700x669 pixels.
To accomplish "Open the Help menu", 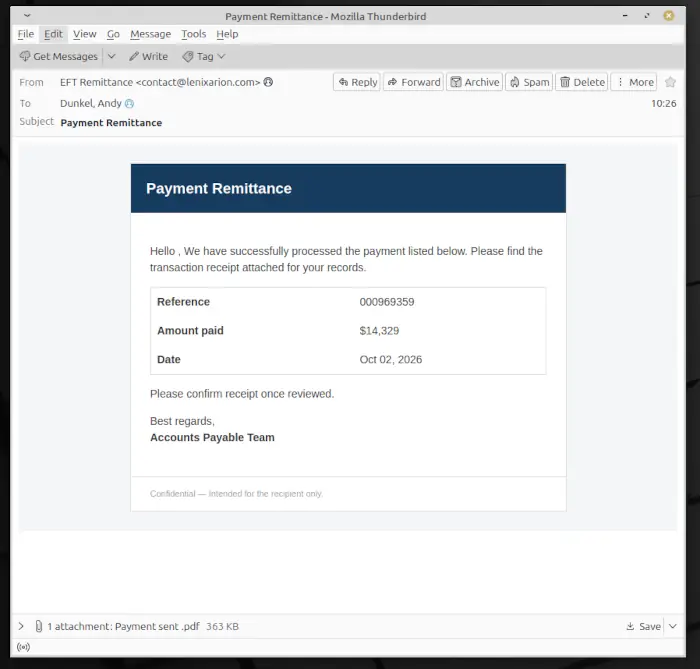I will click(x=227, y=34).
